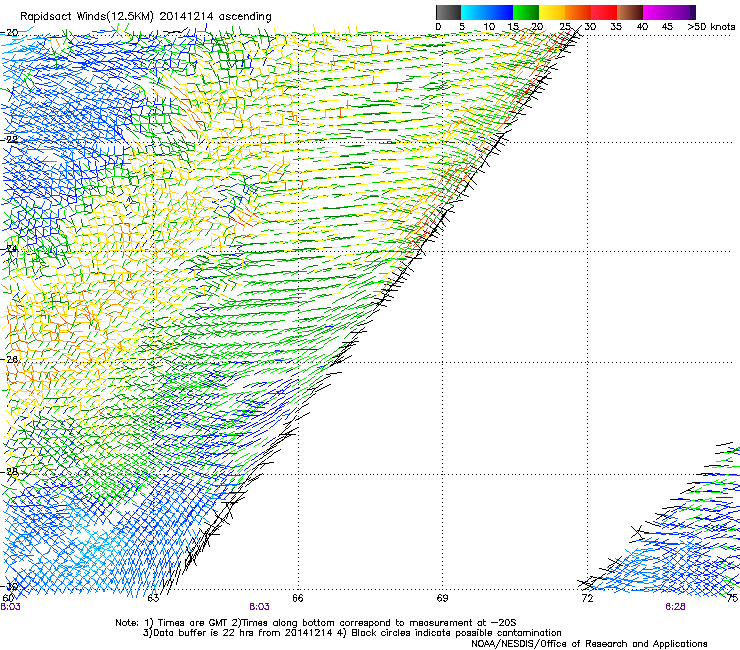Viewport: 740px width, 650px height.
Task: Click the 'Rapidscat Winds(12.5KM) 20141214 ascending' title
Action: [x=146, y=17]
